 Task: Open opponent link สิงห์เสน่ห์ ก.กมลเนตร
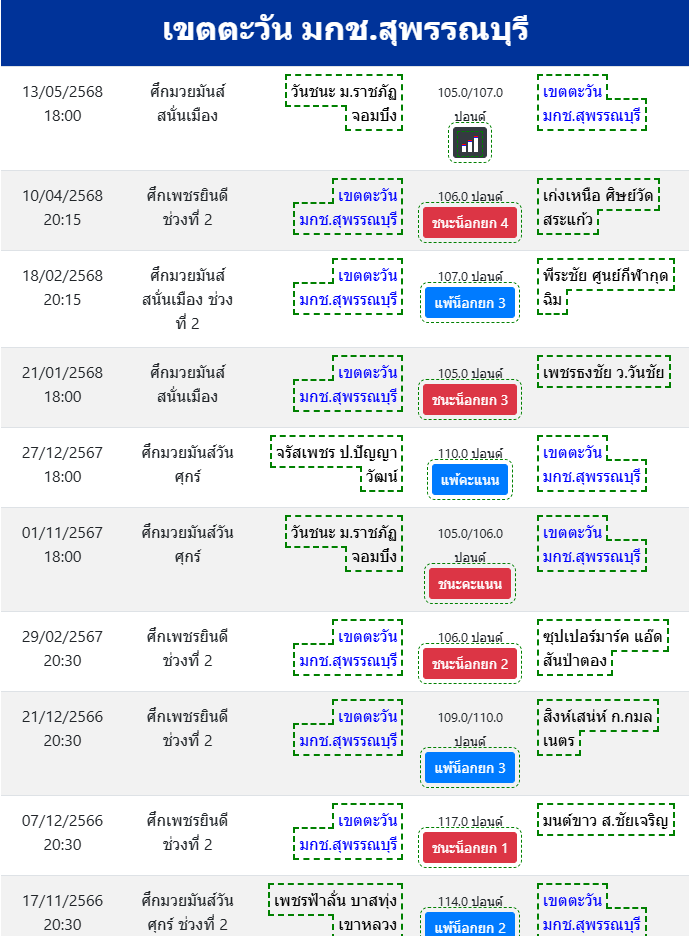pyautogui.click(x=598, y=728)
